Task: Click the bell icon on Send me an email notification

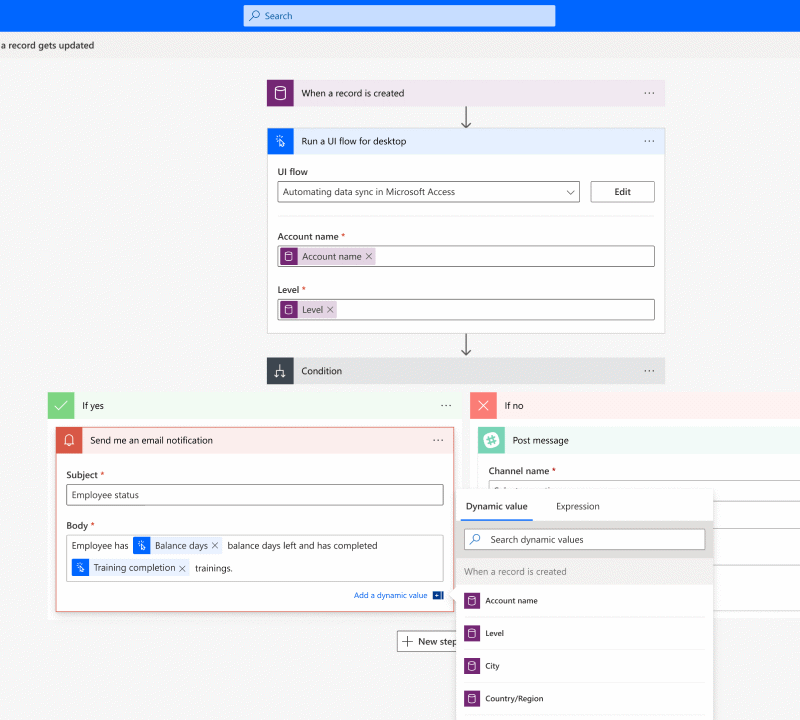Action: pos(68,440)
